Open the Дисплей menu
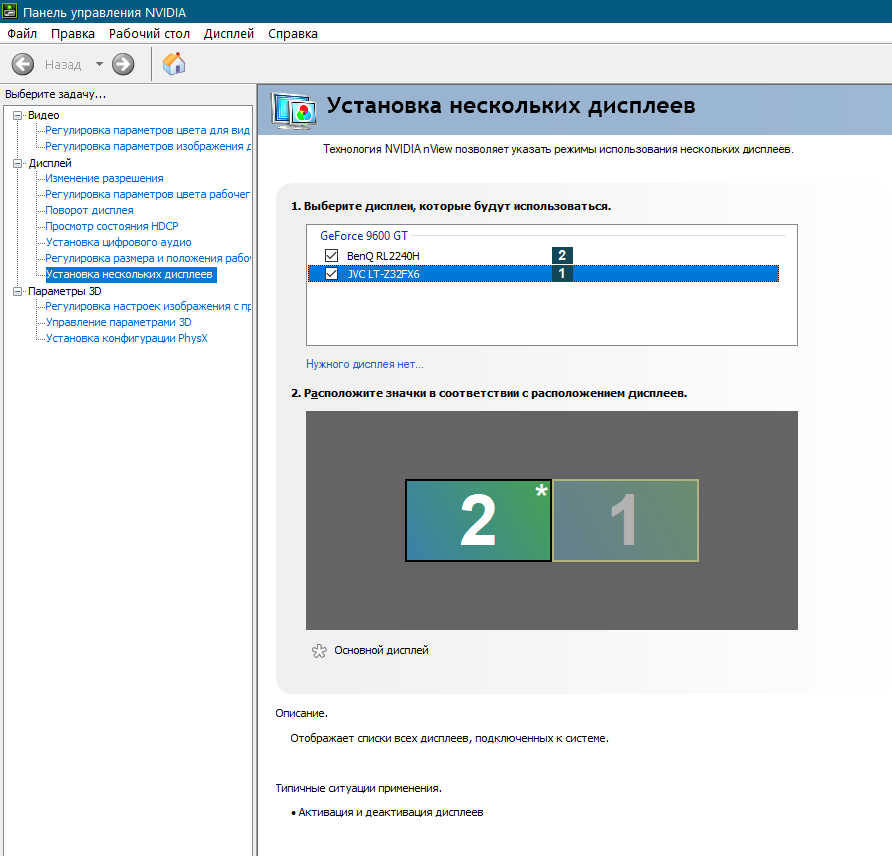This screenshot has width=892, height=856. click(229, 34)
